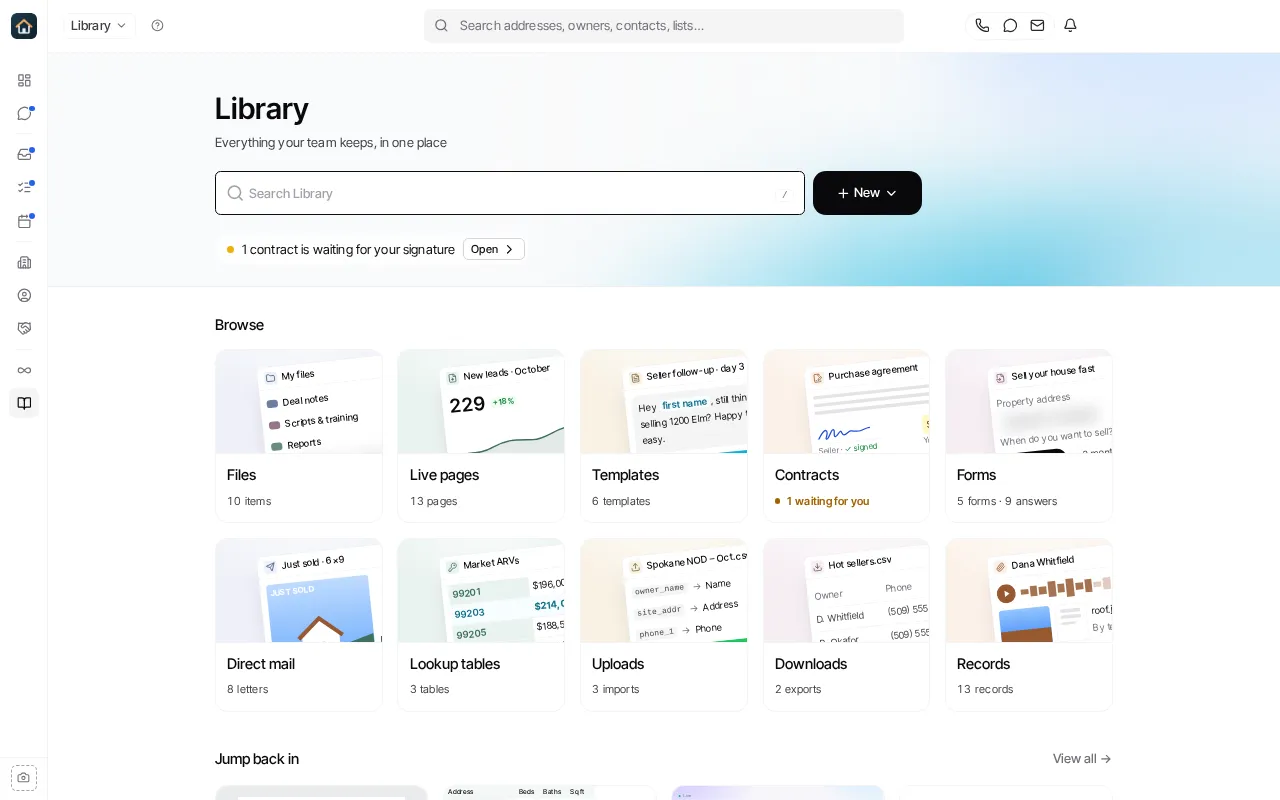Screen dimensions: 1280x800
Task: Click the global search addresses field
Action: pos(664,26)
